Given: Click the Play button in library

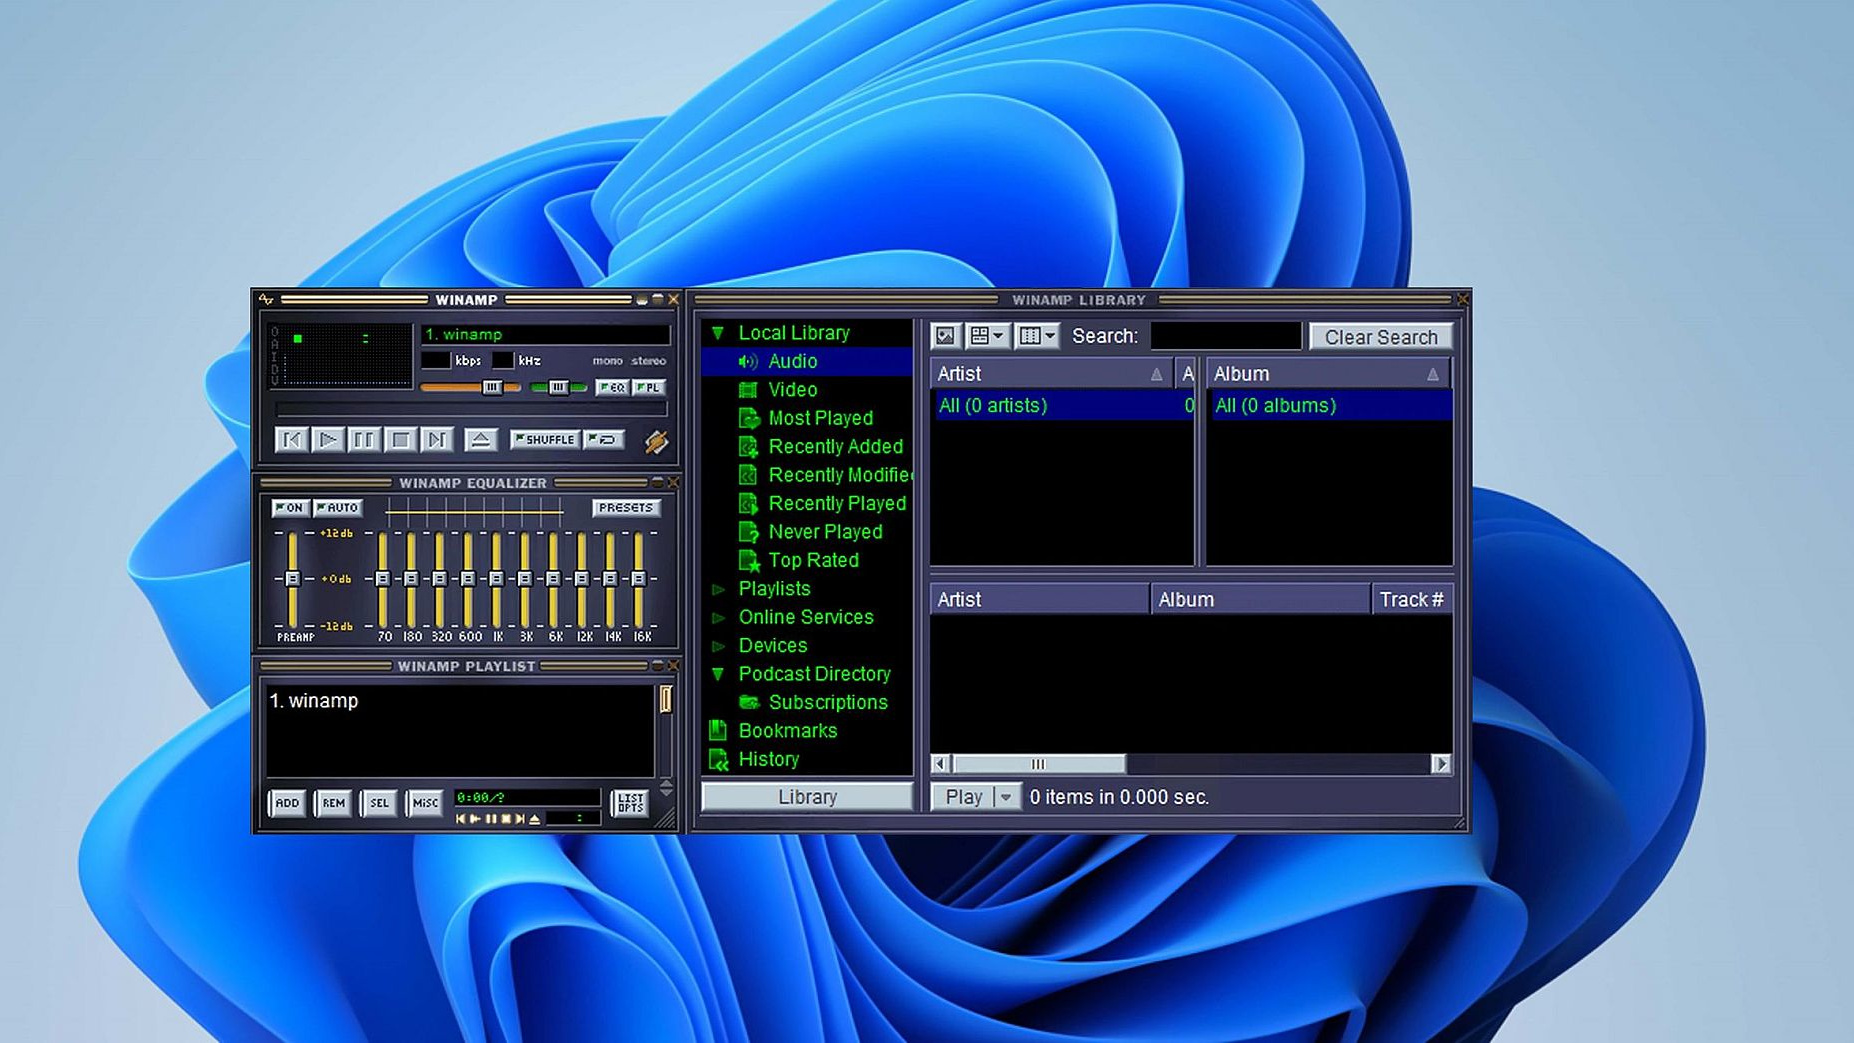Looking at the screenshot, I should [x=963, y=797].
